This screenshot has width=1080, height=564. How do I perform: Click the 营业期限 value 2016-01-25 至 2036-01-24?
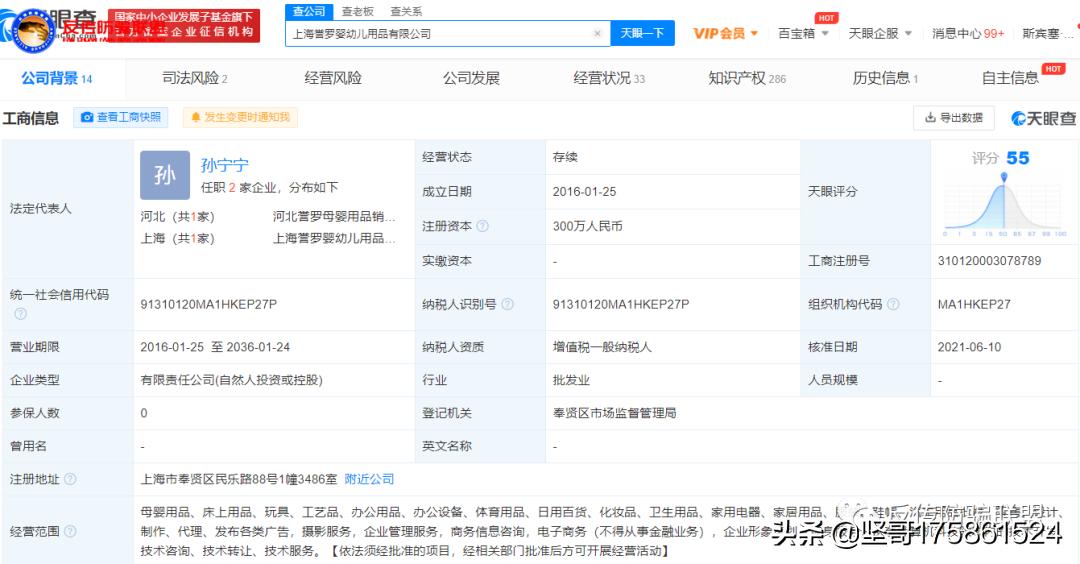pyautogui.click(x=215, y=347)
